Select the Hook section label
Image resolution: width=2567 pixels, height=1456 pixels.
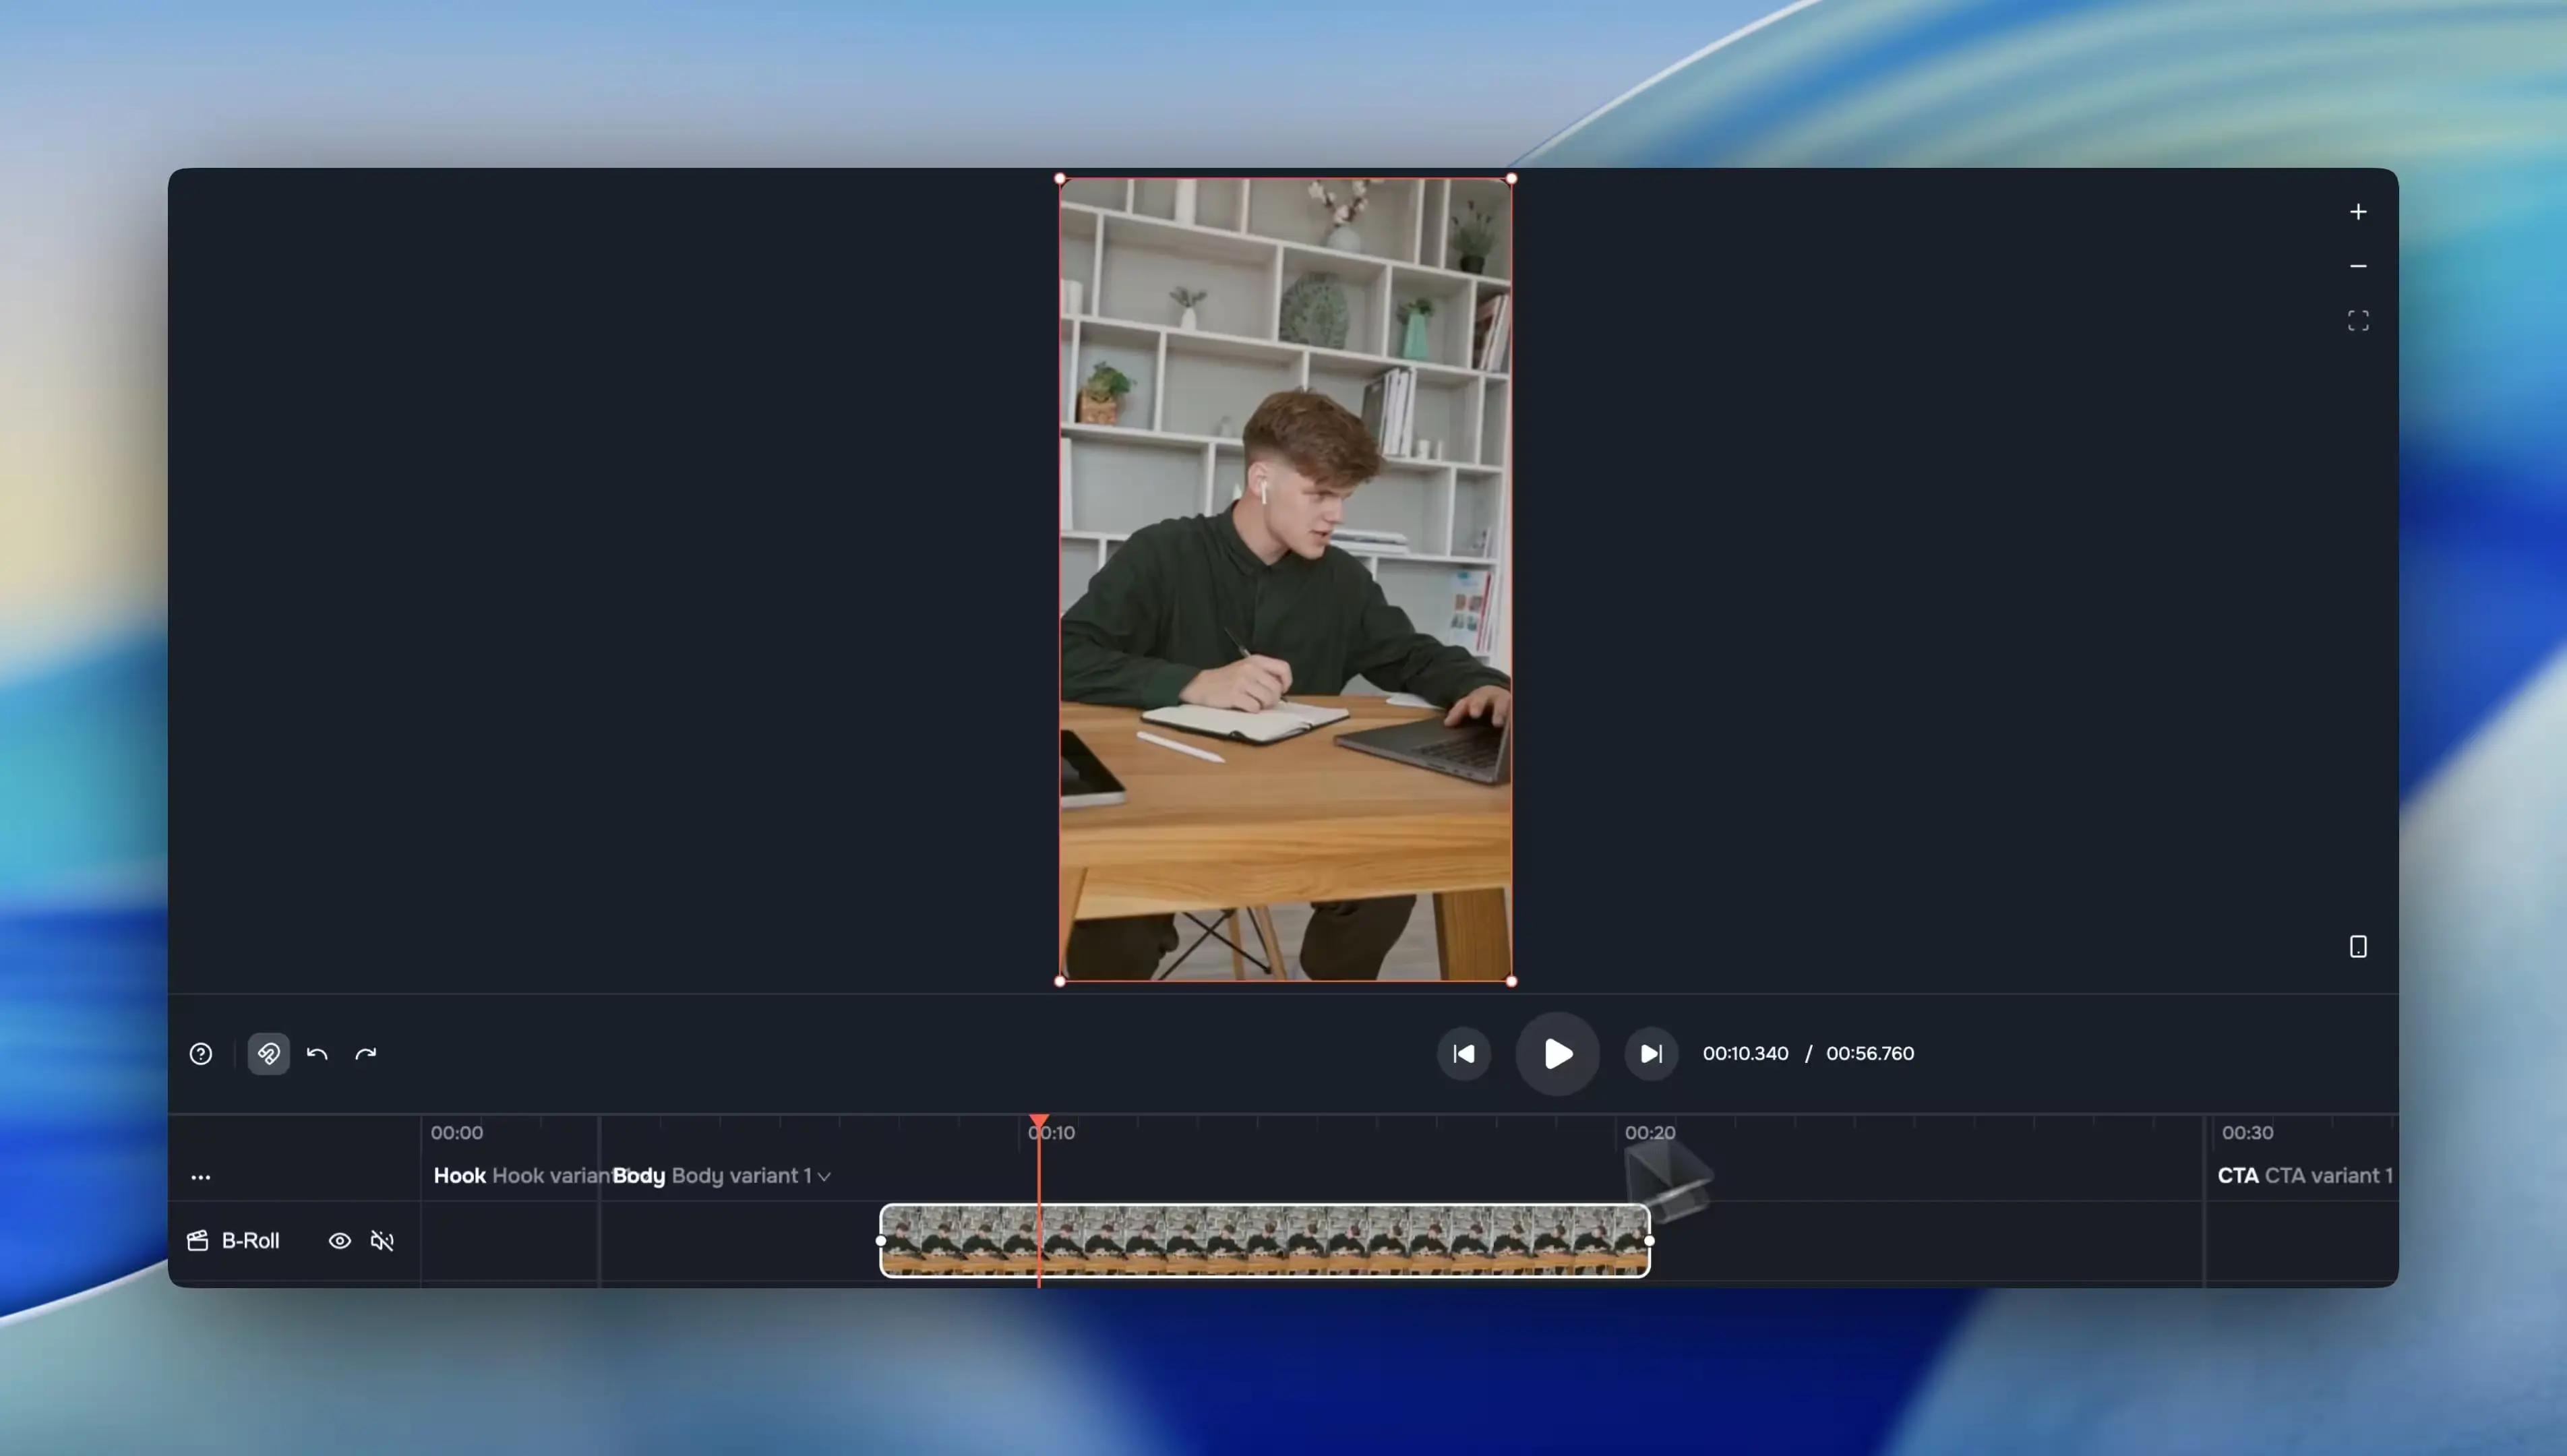click(460, 1176)
